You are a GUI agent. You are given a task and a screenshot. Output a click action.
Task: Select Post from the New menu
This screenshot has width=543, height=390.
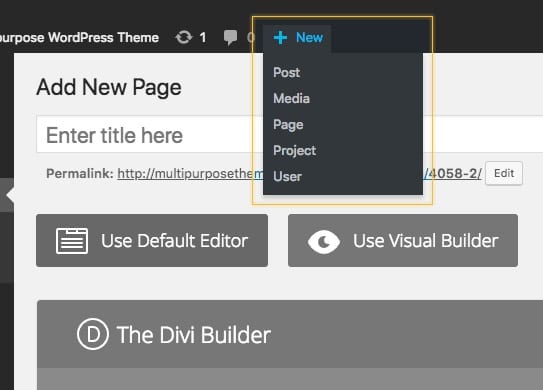[286, 73]
